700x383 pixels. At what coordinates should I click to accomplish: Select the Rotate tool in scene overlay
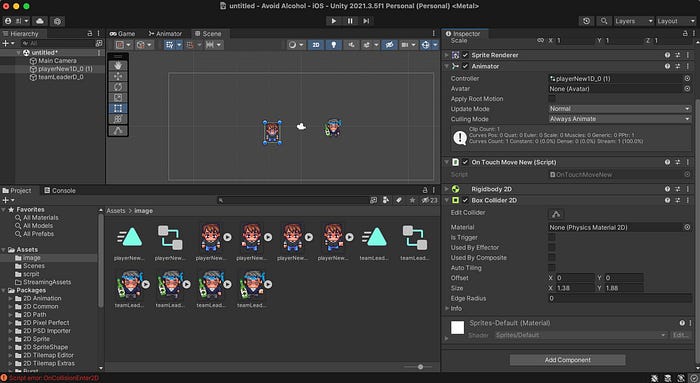tap(118, 87)
